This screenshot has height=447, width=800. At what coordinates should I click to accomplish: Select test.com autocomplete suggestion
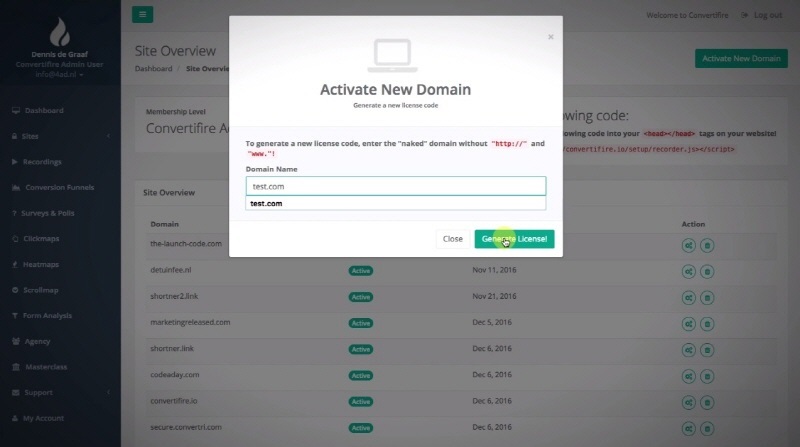pyautogui.click(x=395, y=203)
